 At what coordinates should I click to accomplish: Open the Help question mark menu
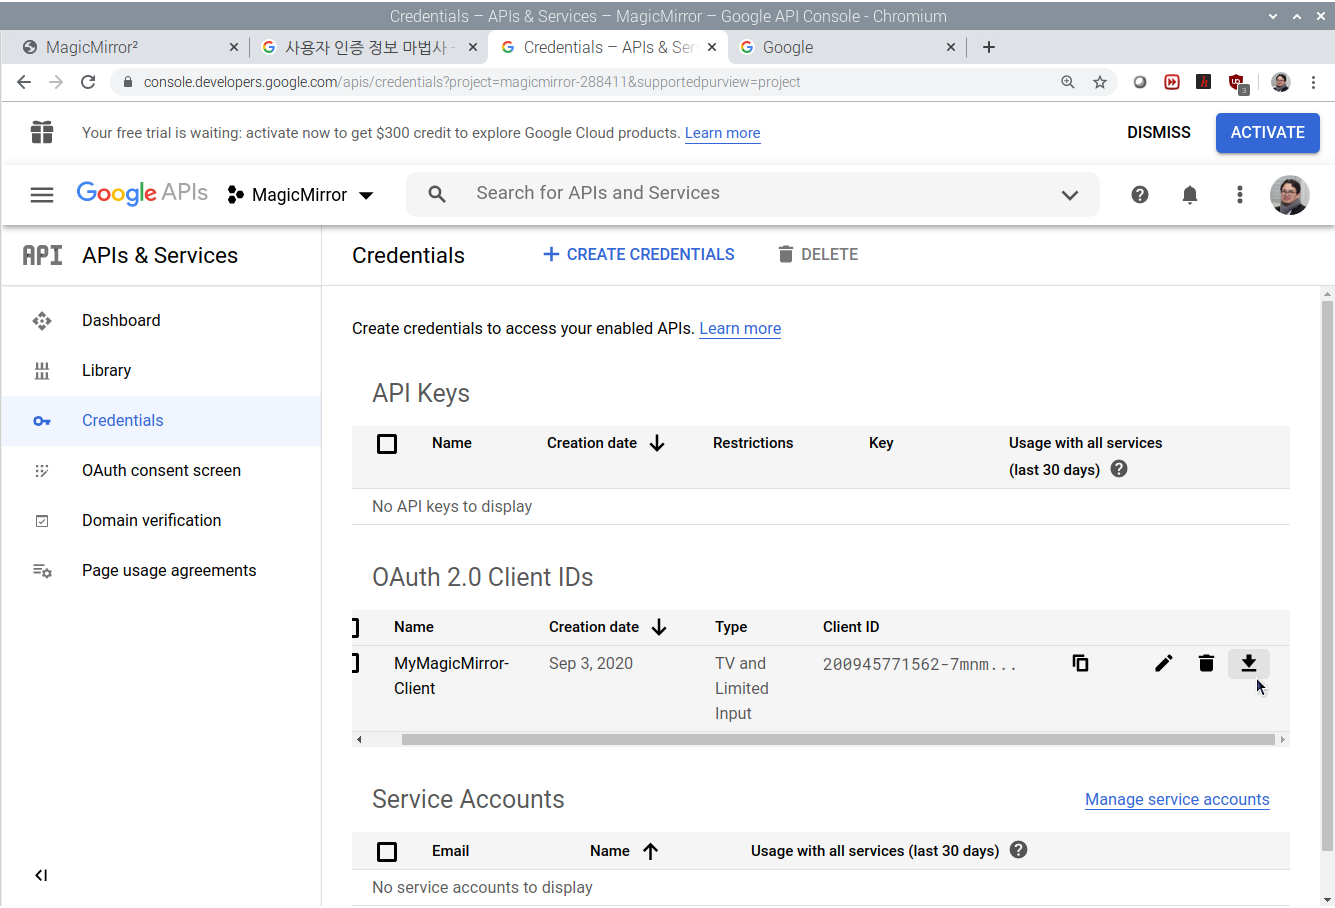click(x=1139, y=195)
